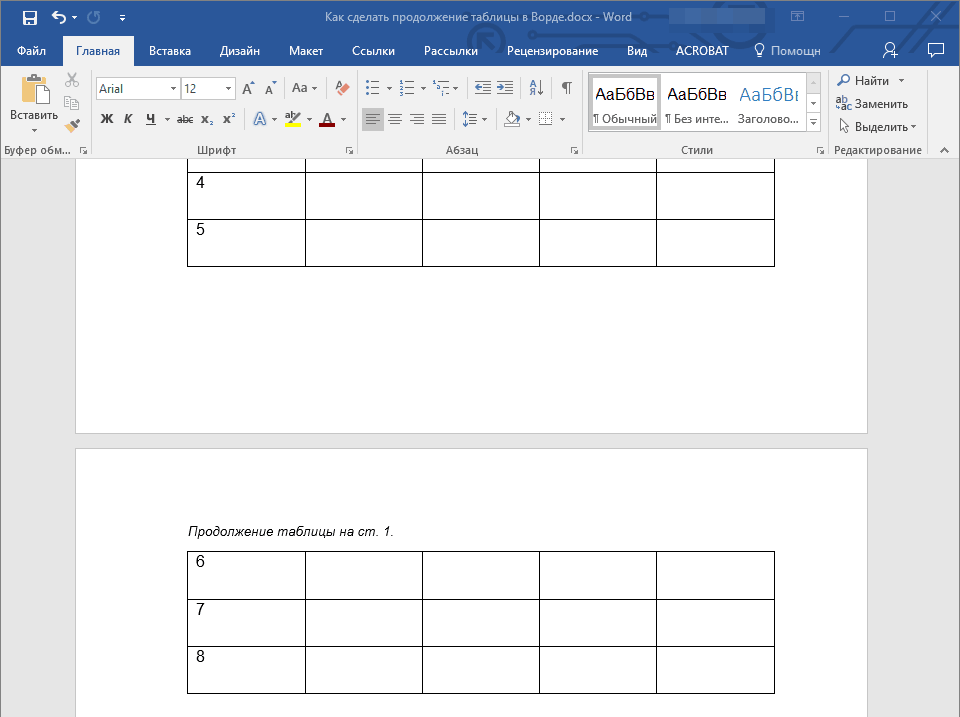This screenshot has width=960, height=717.
Task: Click the Sort (А-Я) icon
Action: click(536, 88)
